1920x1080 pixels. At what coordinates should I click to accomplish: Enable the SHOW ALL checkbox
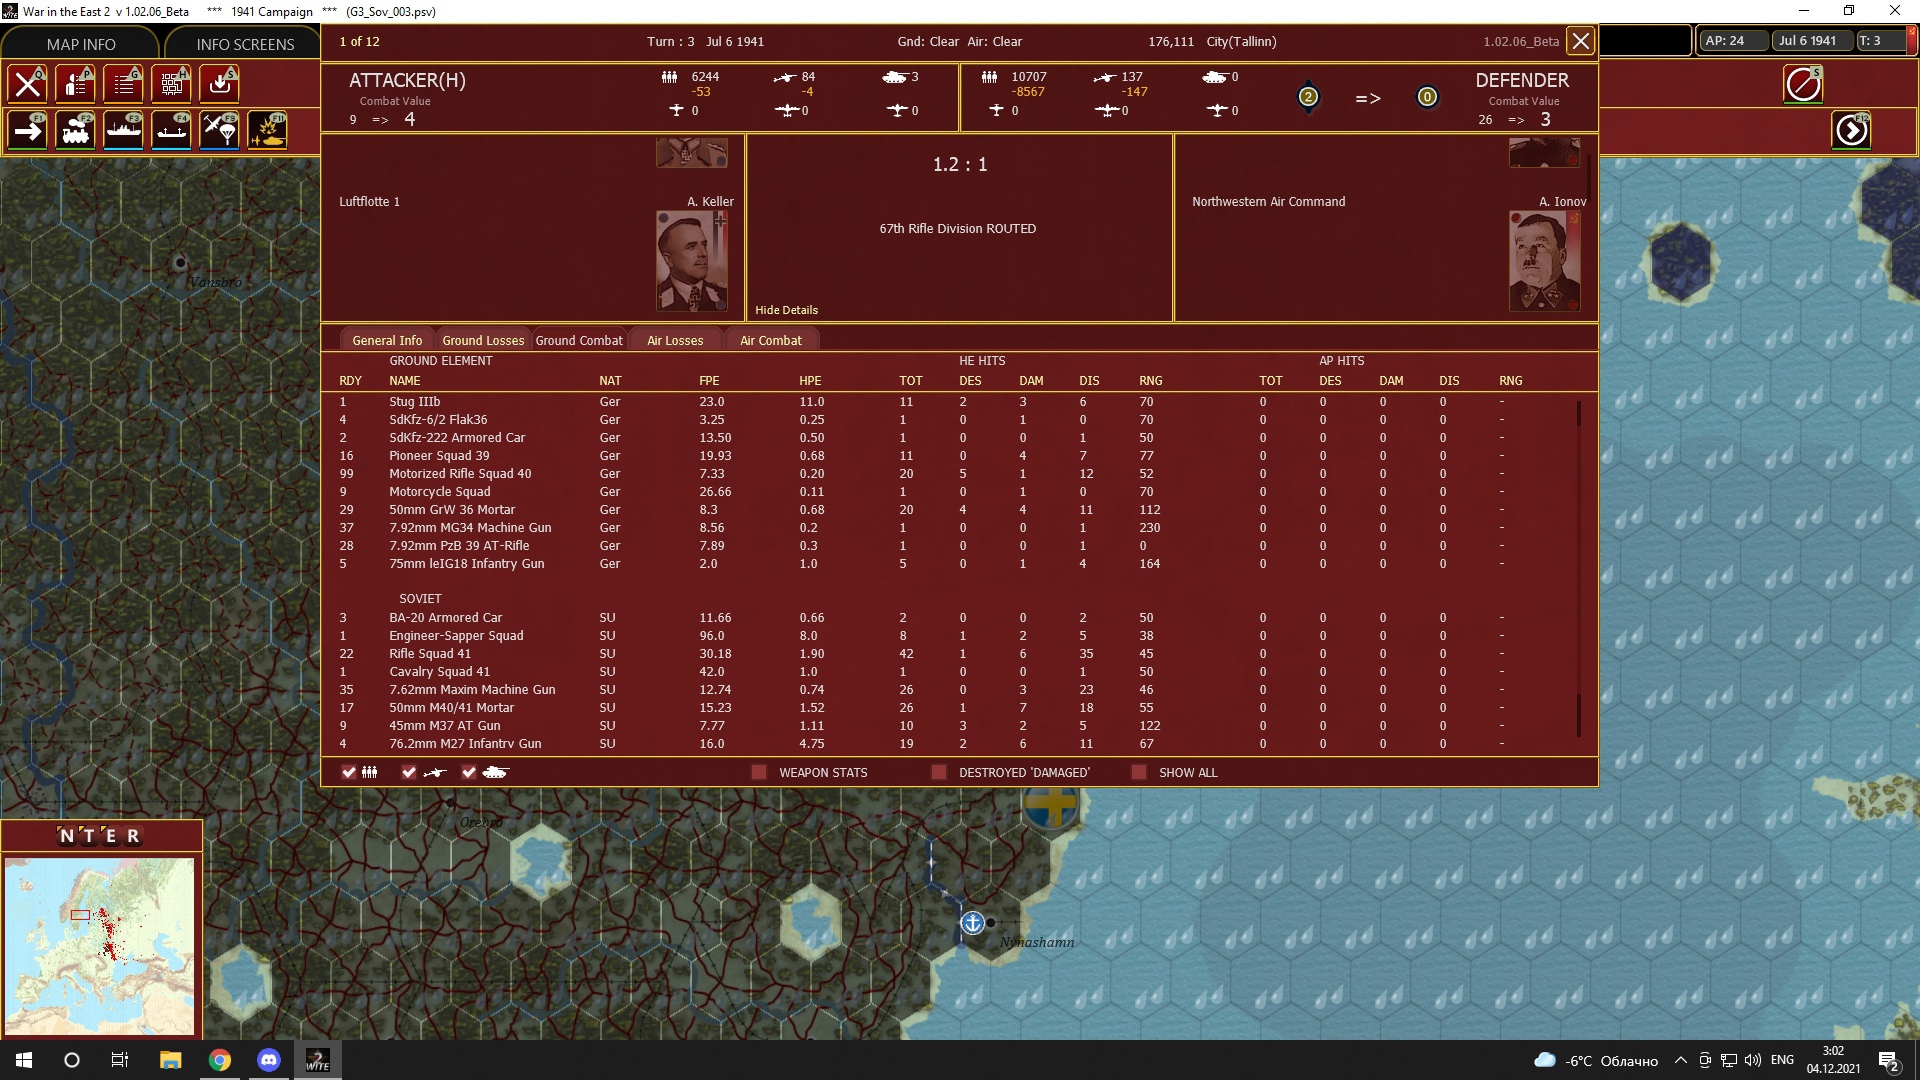(x=1139, y=772)
